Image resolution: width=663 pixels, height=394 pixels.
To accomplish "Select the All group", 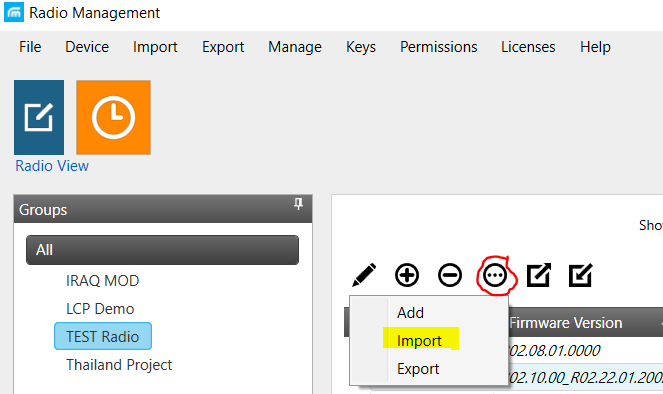I will click(162, 250).
